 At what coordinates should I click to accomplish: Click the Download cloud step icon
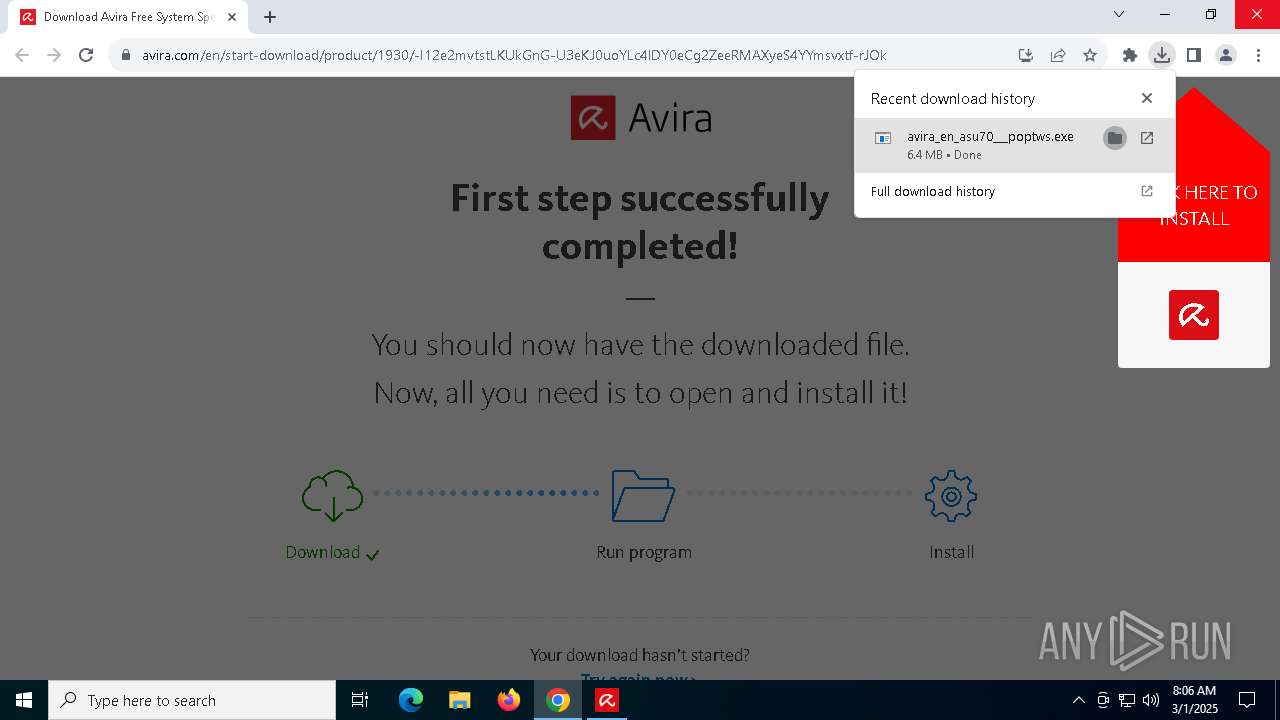click(x=332, y=495)
